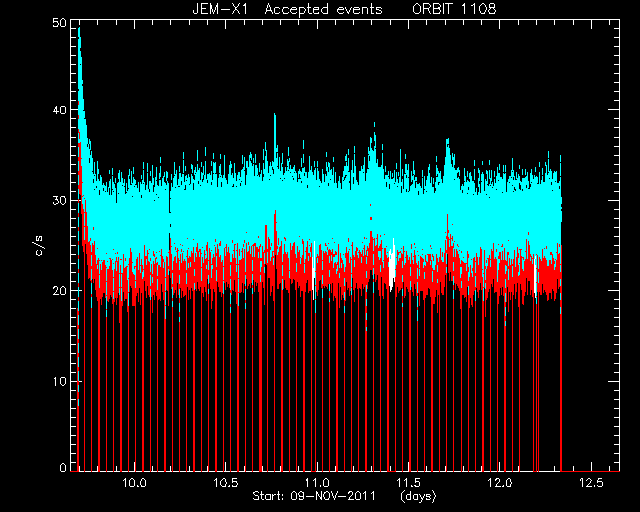The image size is (640, 512).
Task: Click the y-axis tick label 40
Action: (x=59, y=110)
